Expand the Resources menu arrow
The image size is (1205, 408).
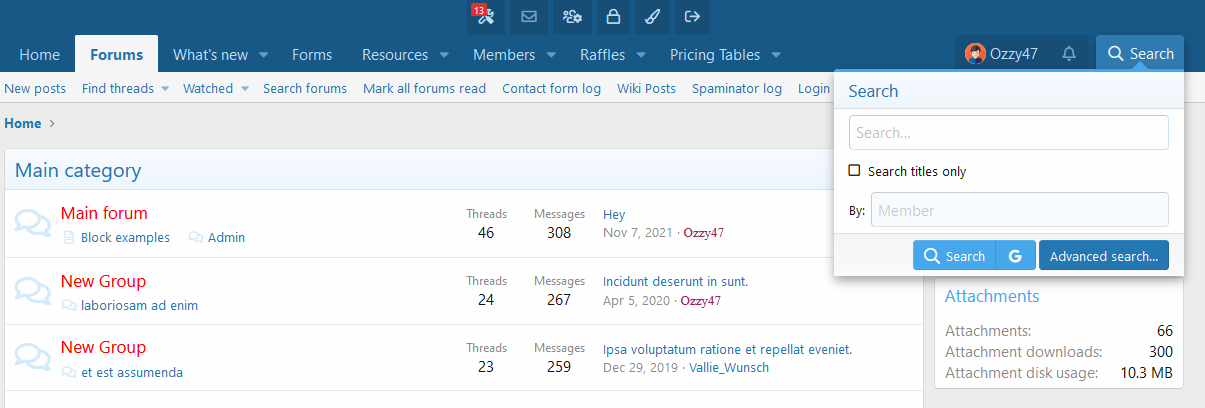point(444,55)
